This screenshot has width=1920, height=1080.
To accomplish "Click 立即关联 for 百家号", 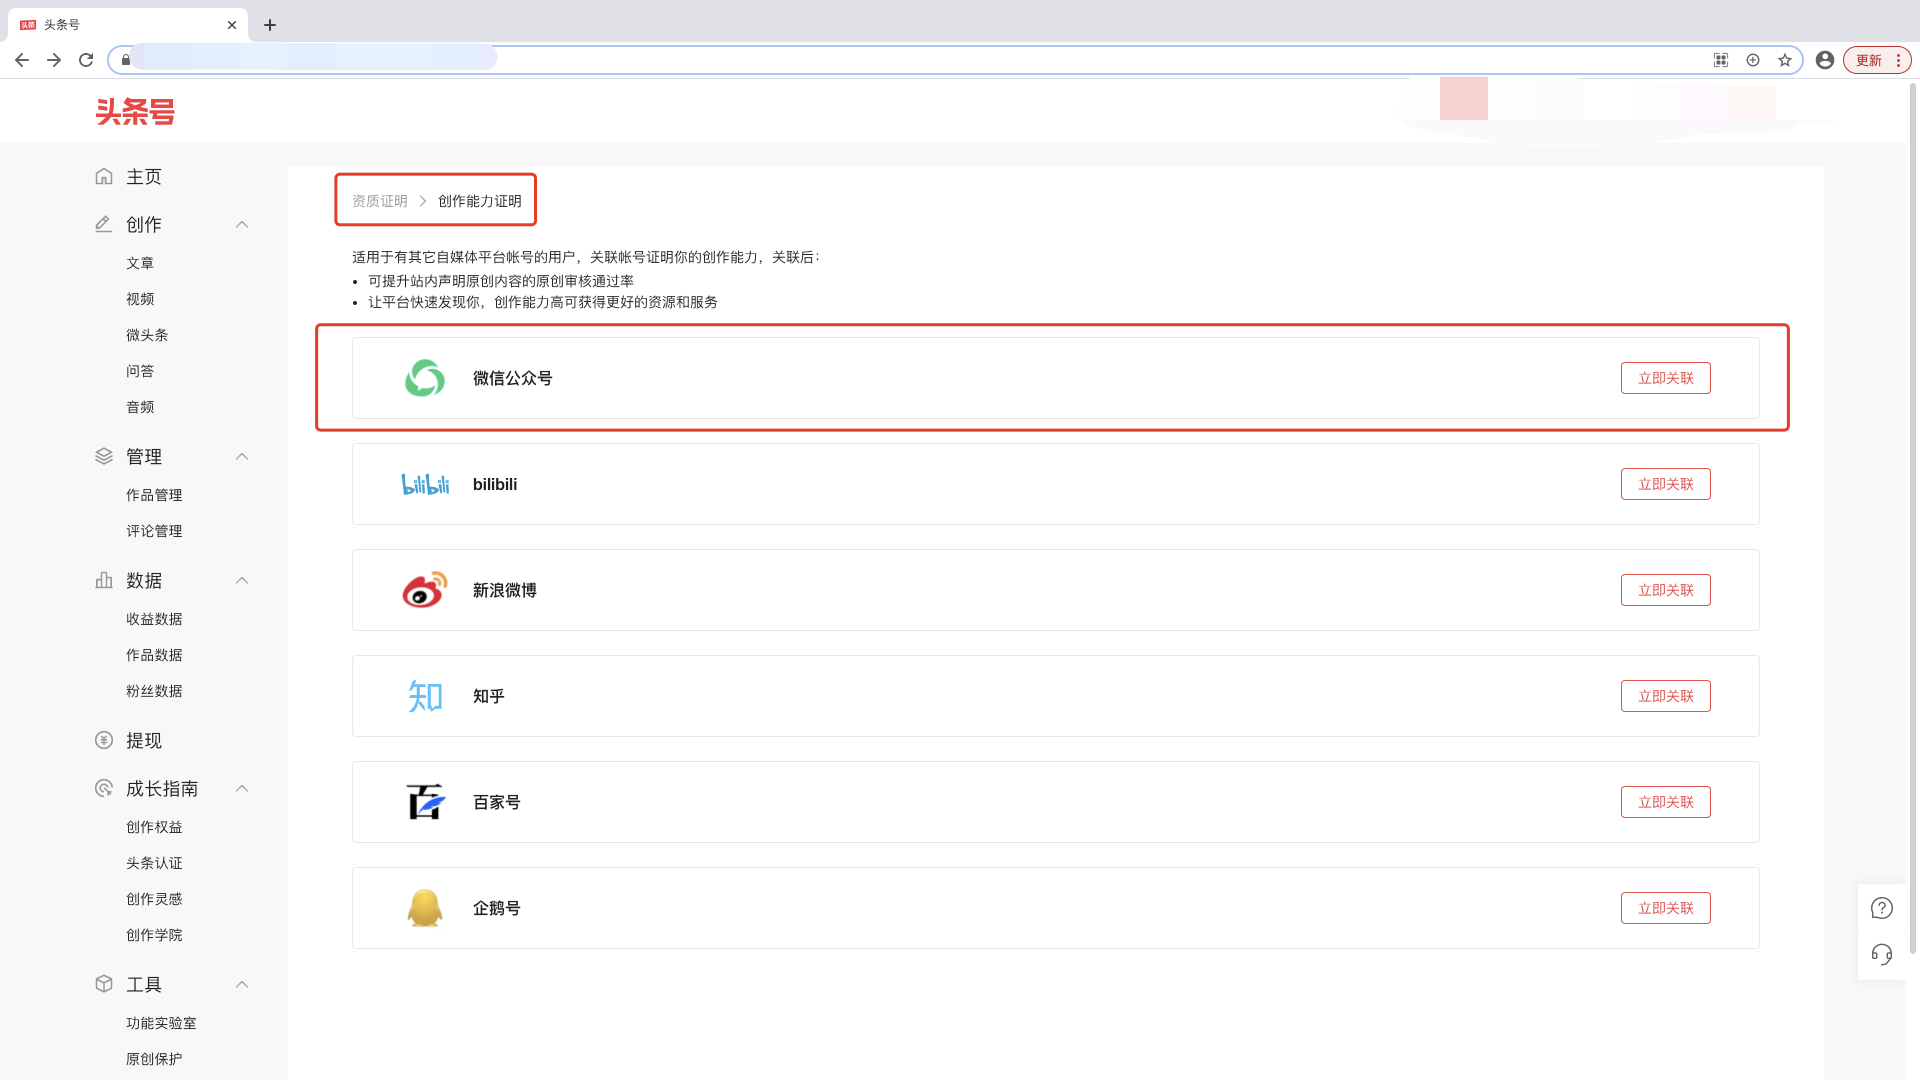I will click(x=1666, y=802).
